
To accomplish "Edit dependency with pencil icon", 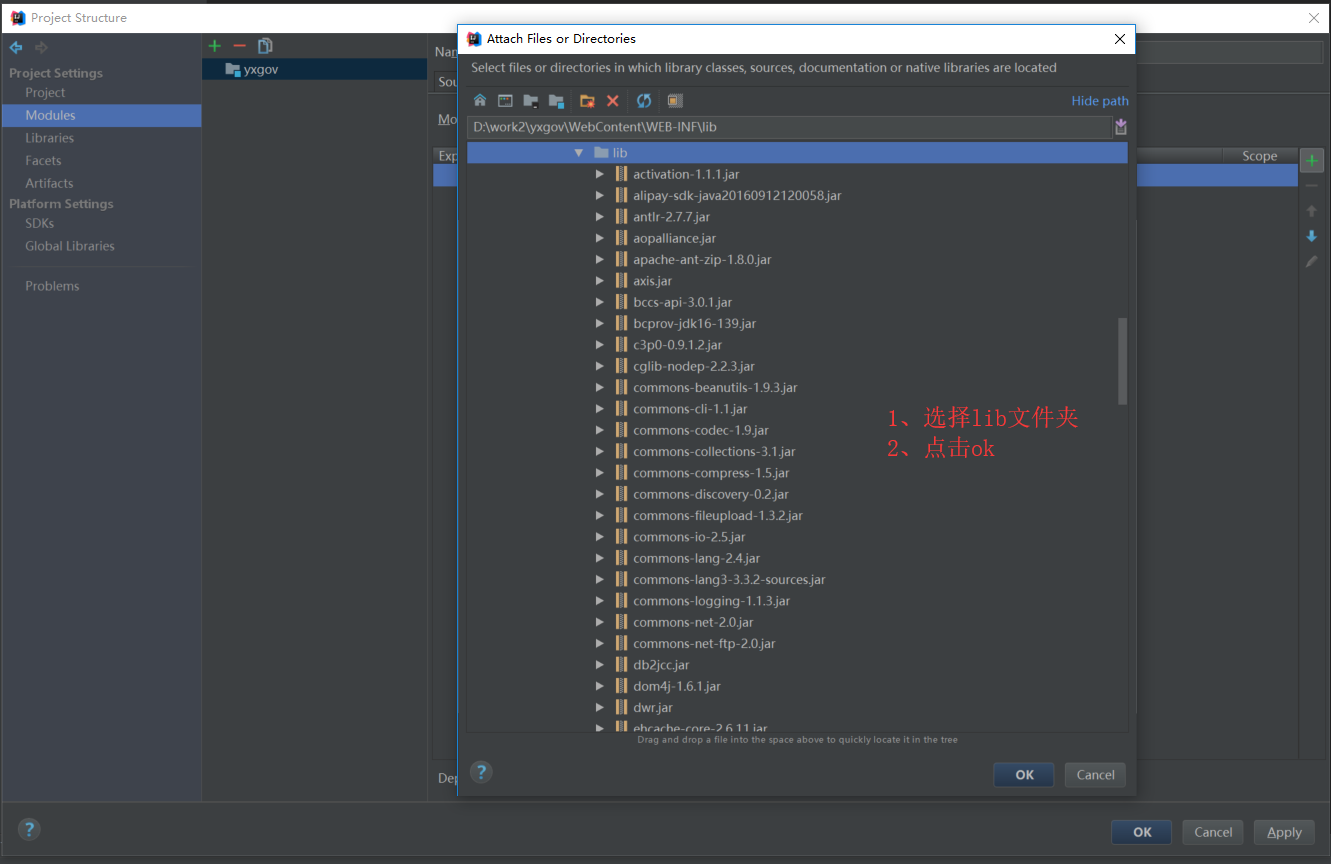I will point(1311,261).
